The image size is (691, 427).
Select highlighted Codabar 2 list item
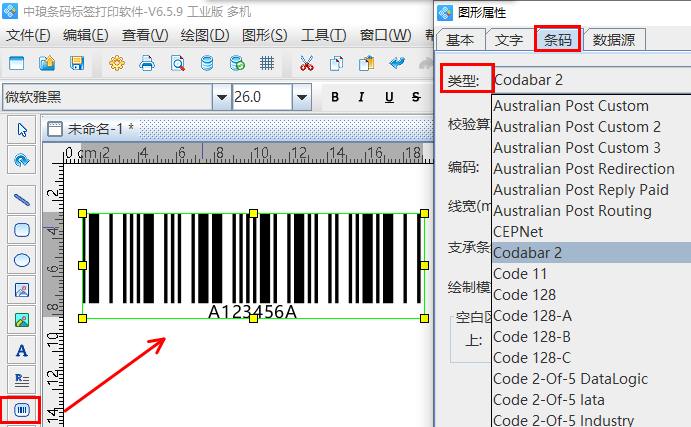coord(591,253)
